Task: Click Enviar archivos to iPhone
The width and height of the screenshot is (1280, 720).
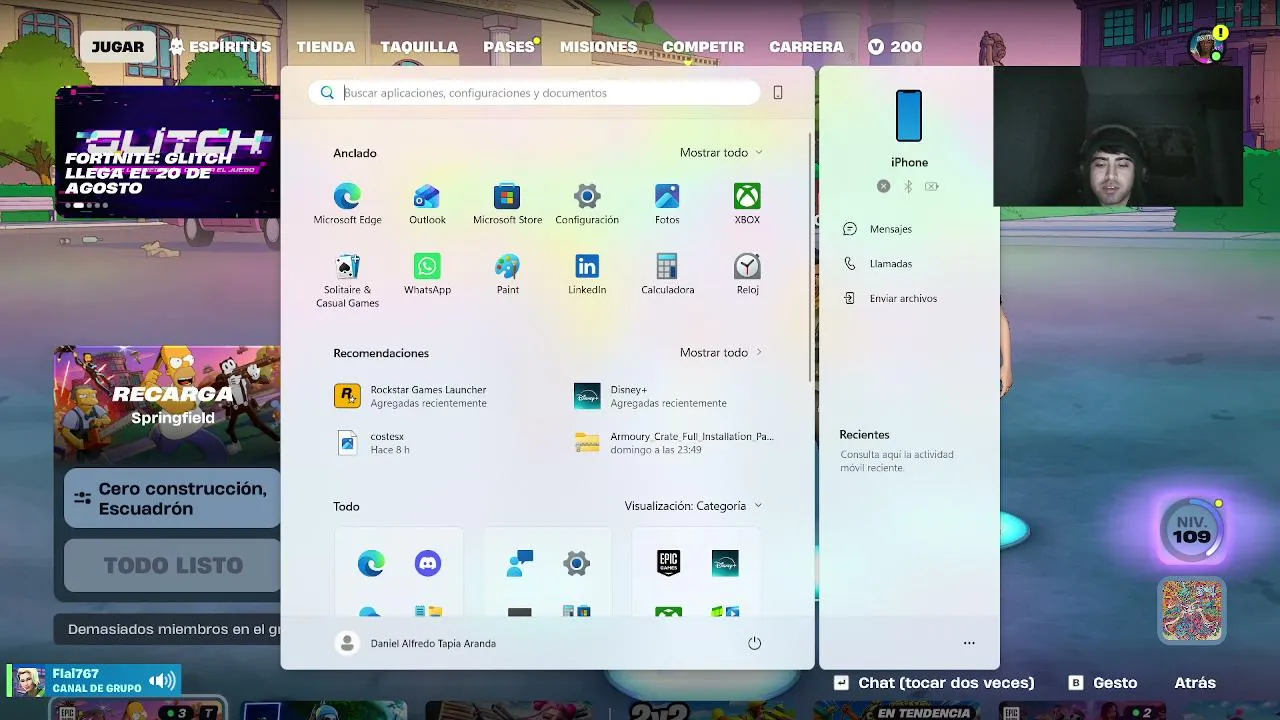Action: [x=890, y=298]
